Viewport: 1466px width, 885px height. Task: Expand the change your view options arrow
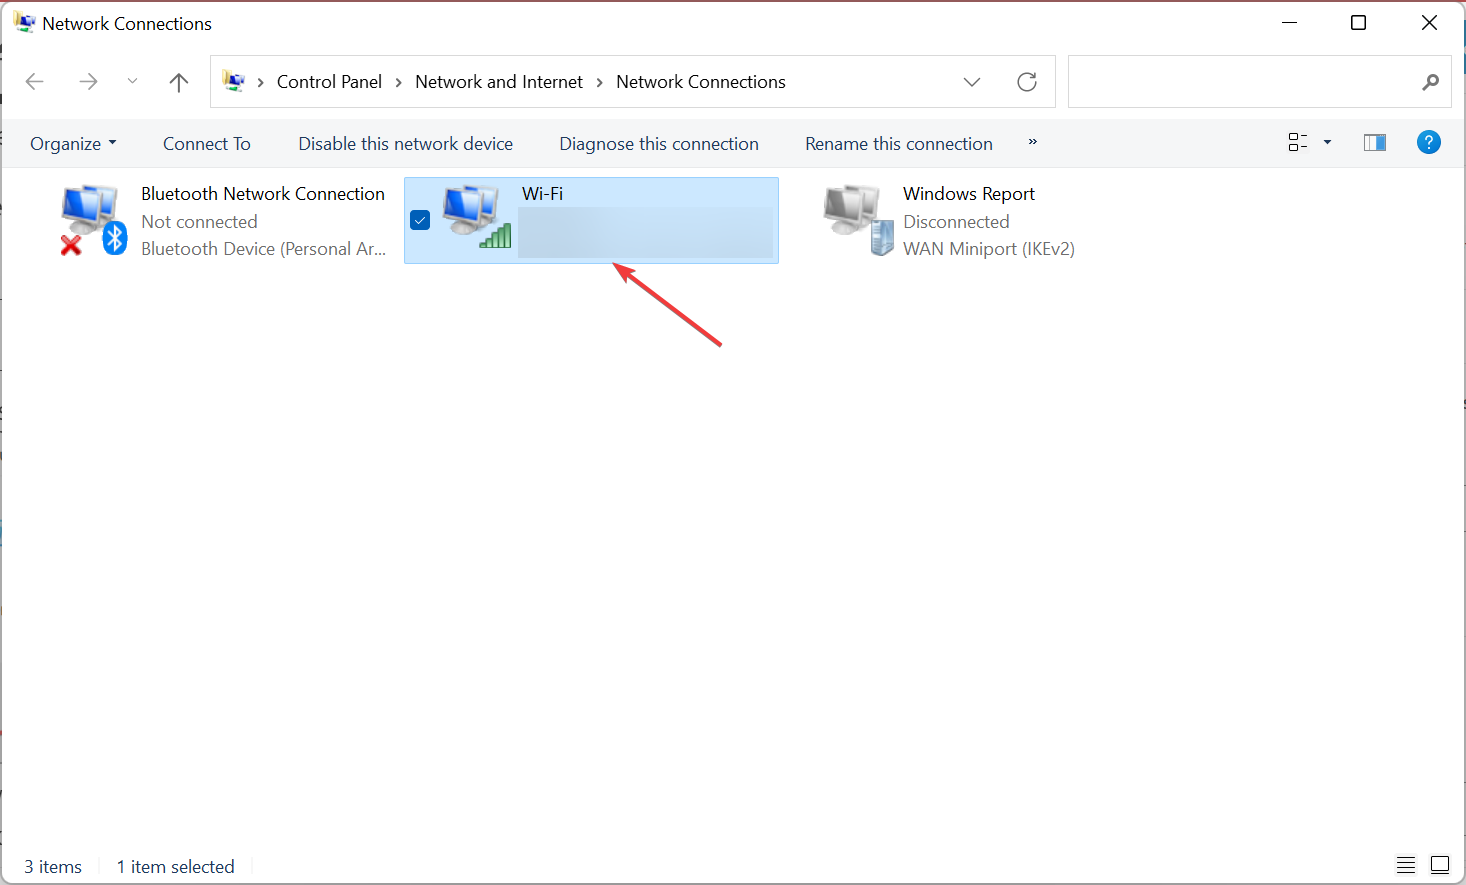pos(1327,143)
